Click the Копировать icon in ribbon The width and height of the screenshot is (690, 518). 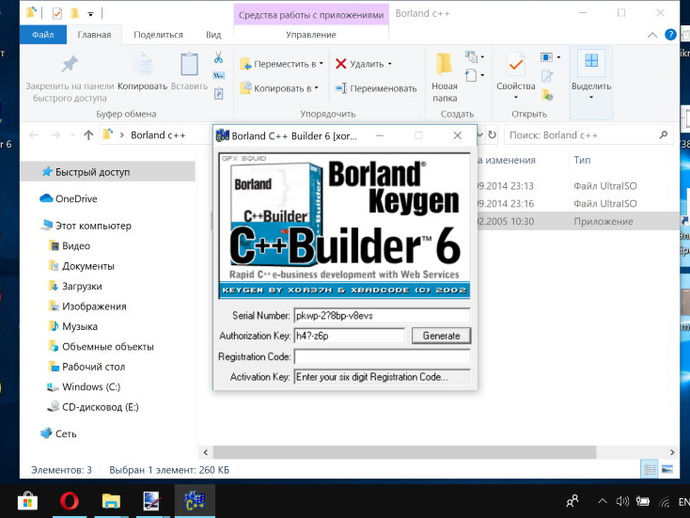[x=142, y=64]
